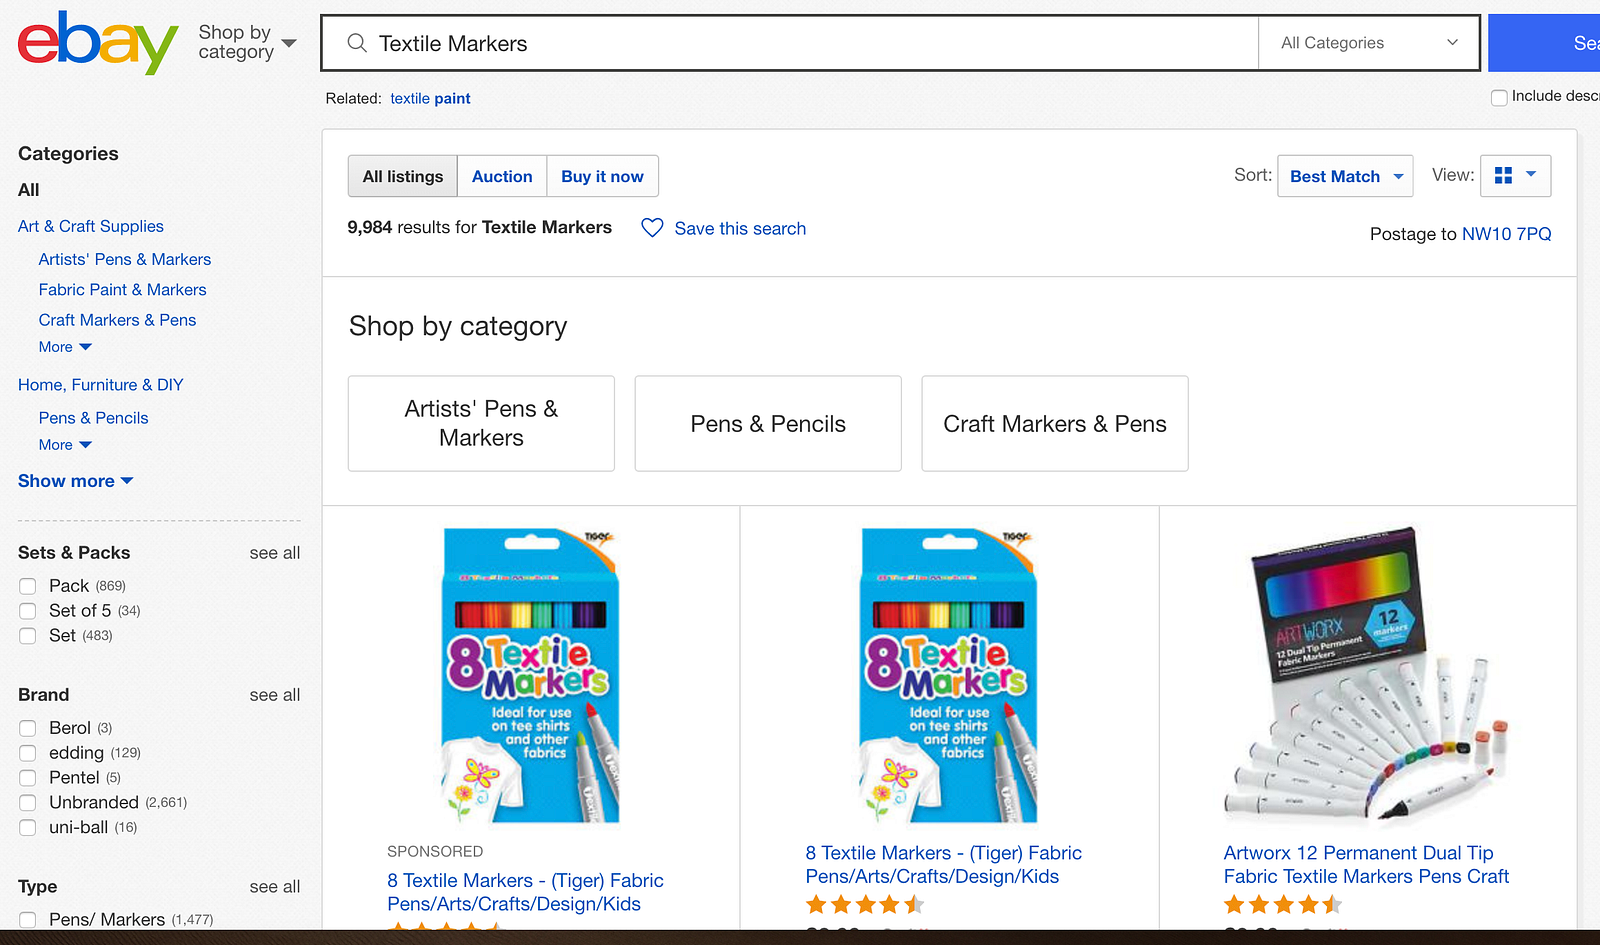Click the Textile Markers search field

coord(800,43)
